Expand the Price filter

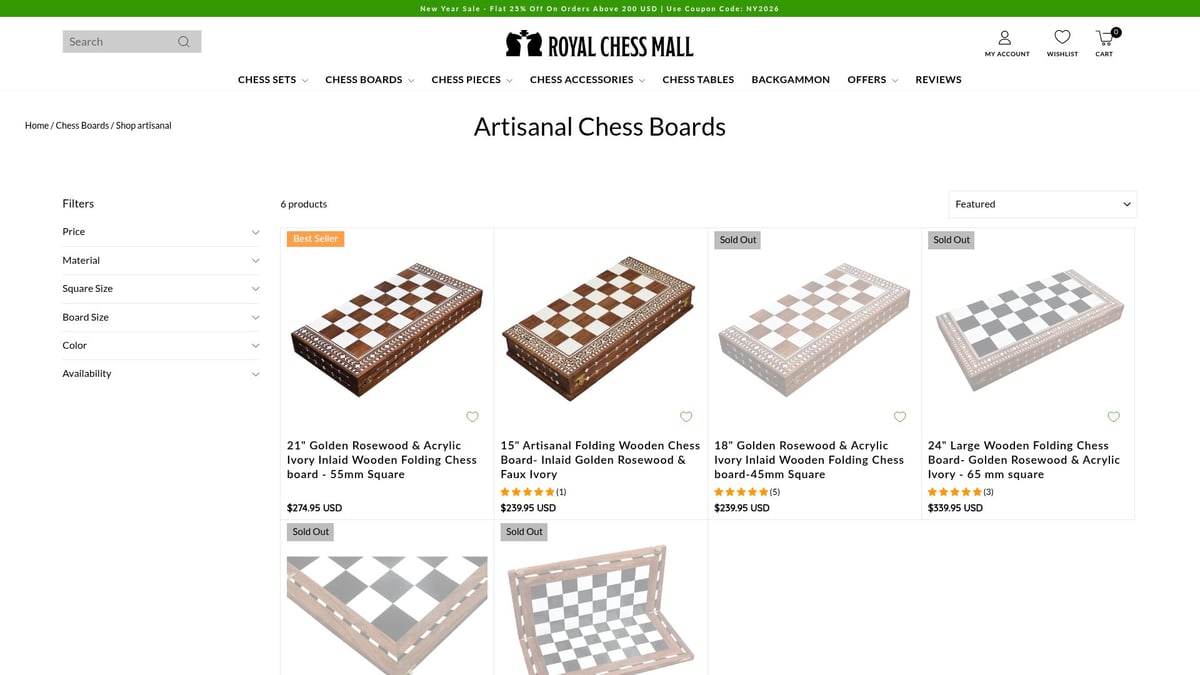coord(161,231)
